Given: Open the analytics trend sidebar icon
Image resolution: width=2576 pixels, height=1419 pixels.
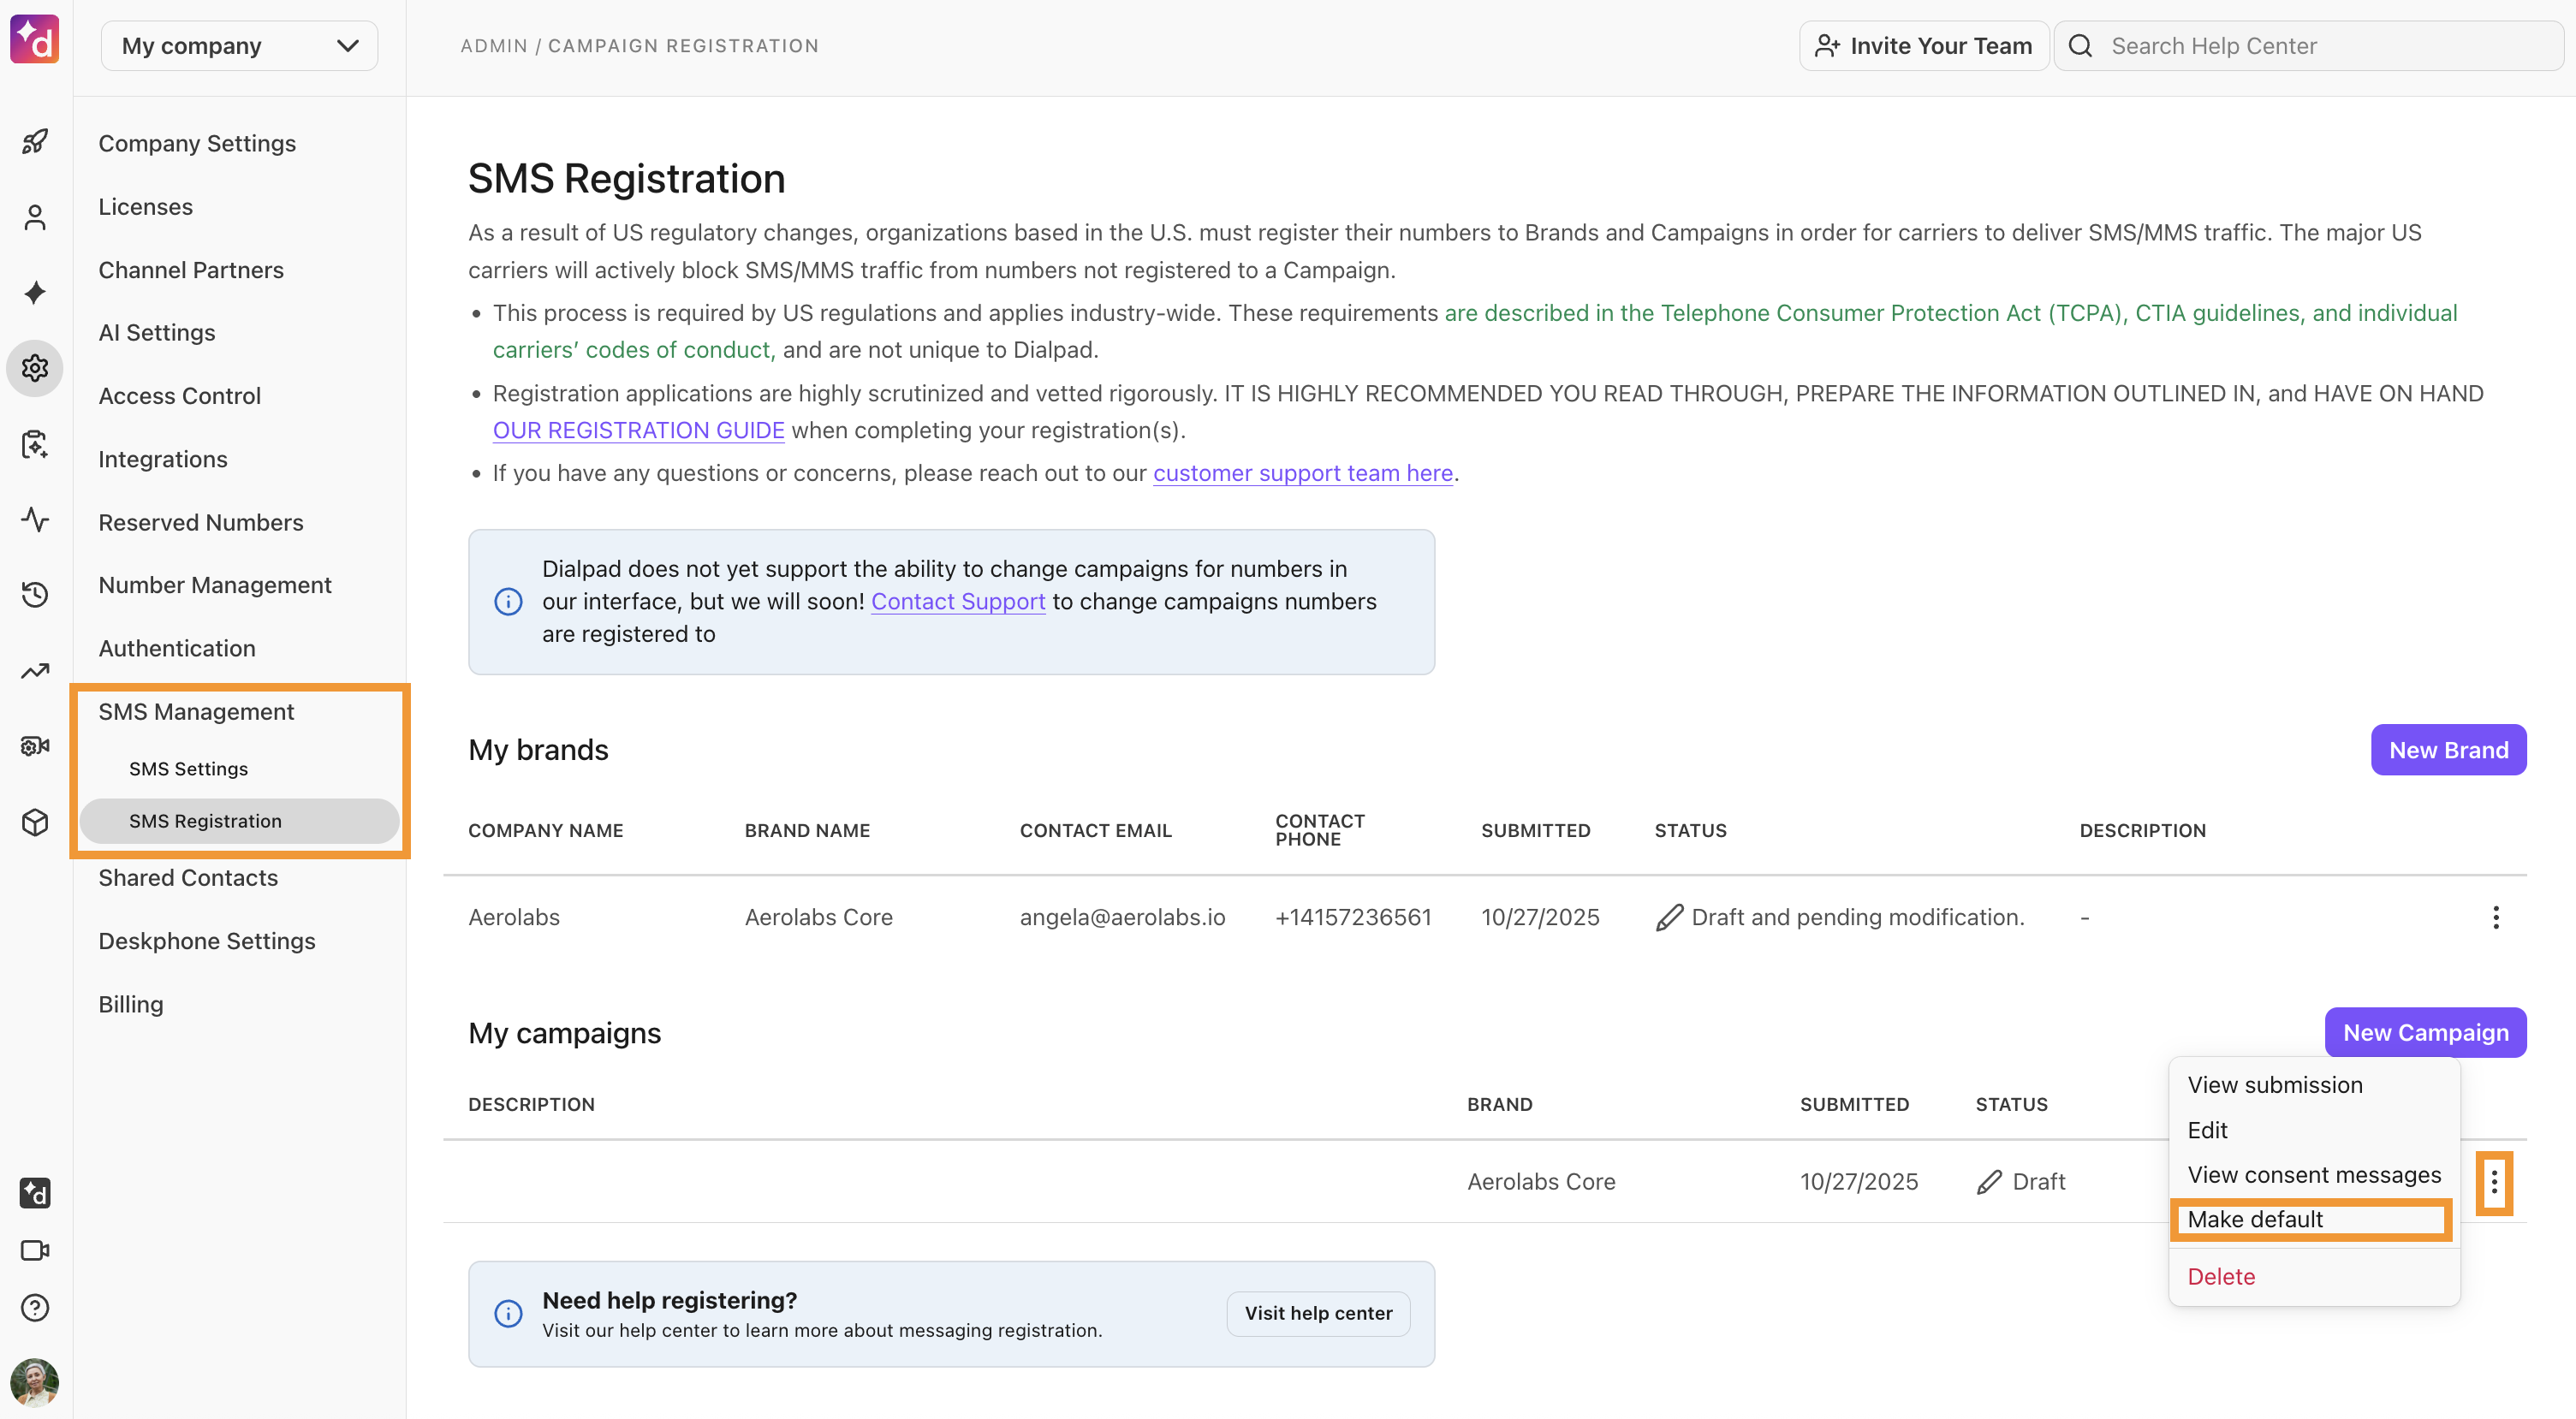Looking at the screenshot, I should pos(35,670).
